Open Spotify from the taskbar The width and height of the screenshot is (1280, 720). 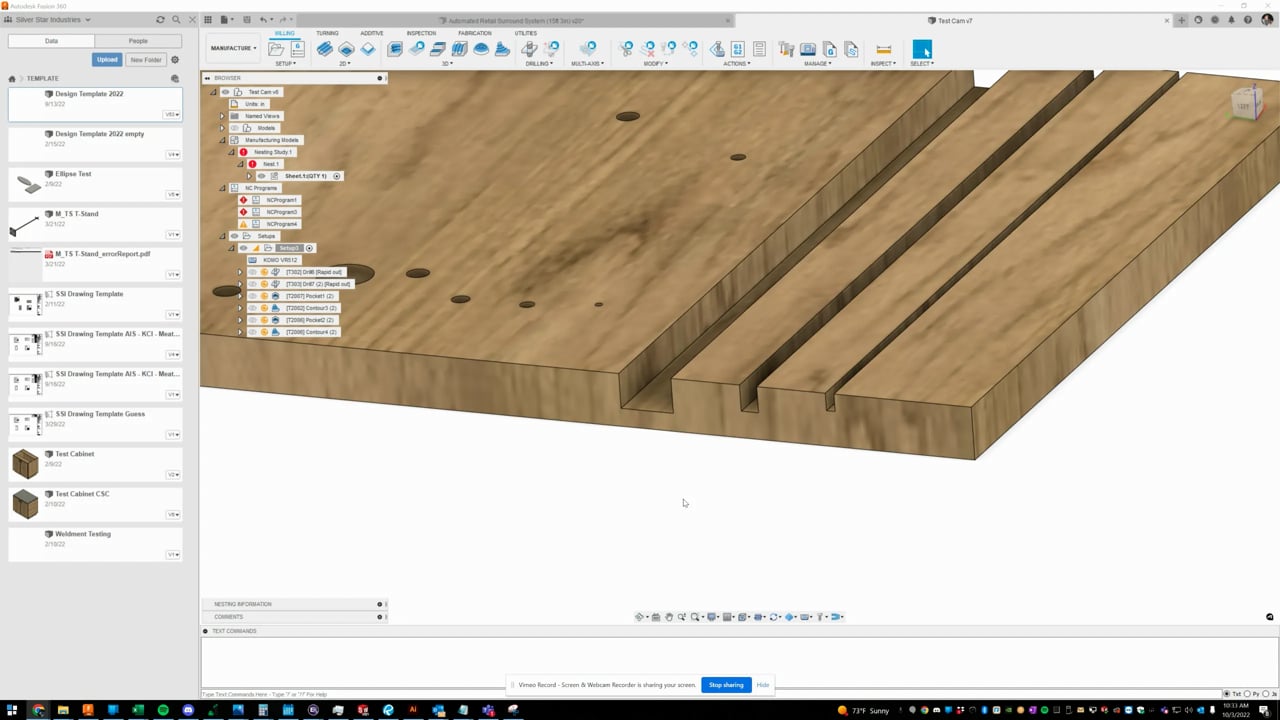pyautogui.click(x=163, y=710)
